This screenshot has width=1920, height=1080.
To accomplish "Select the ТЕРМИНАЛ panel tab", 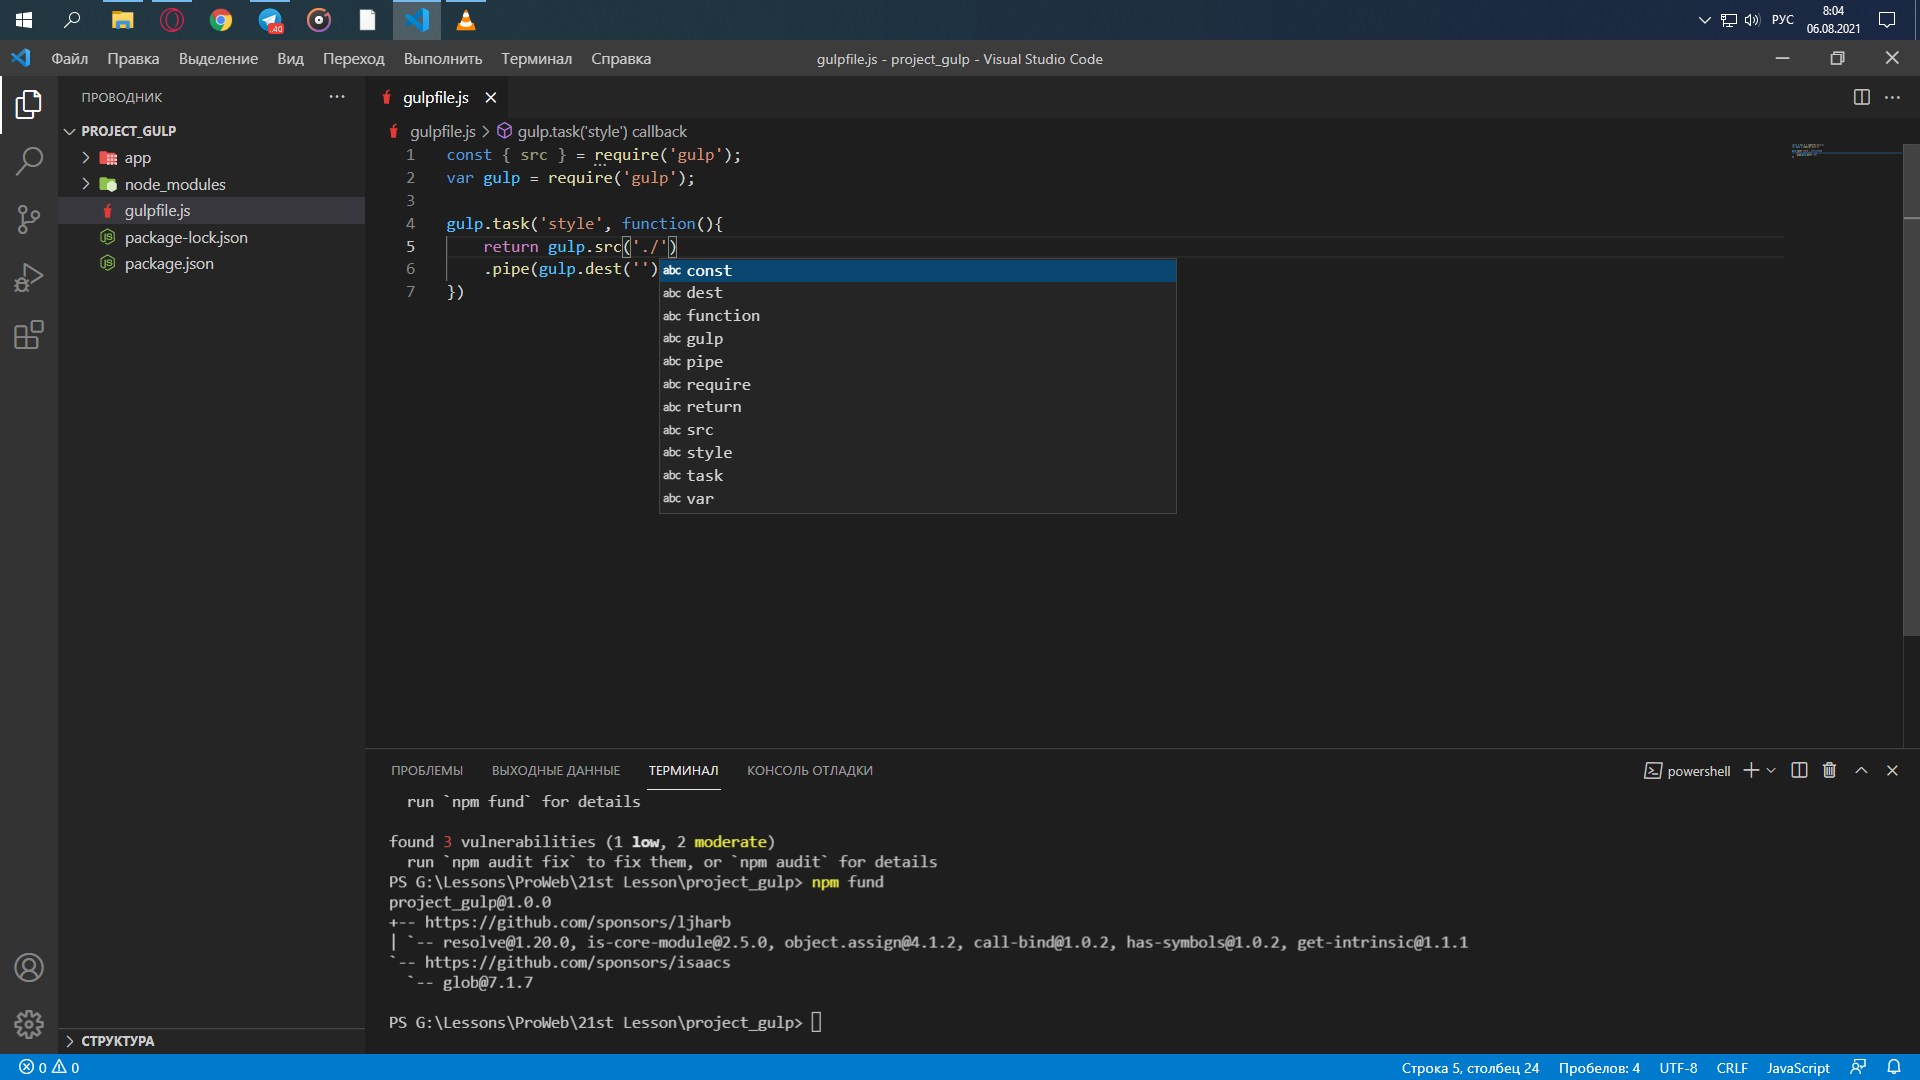I will click(683, 771).
